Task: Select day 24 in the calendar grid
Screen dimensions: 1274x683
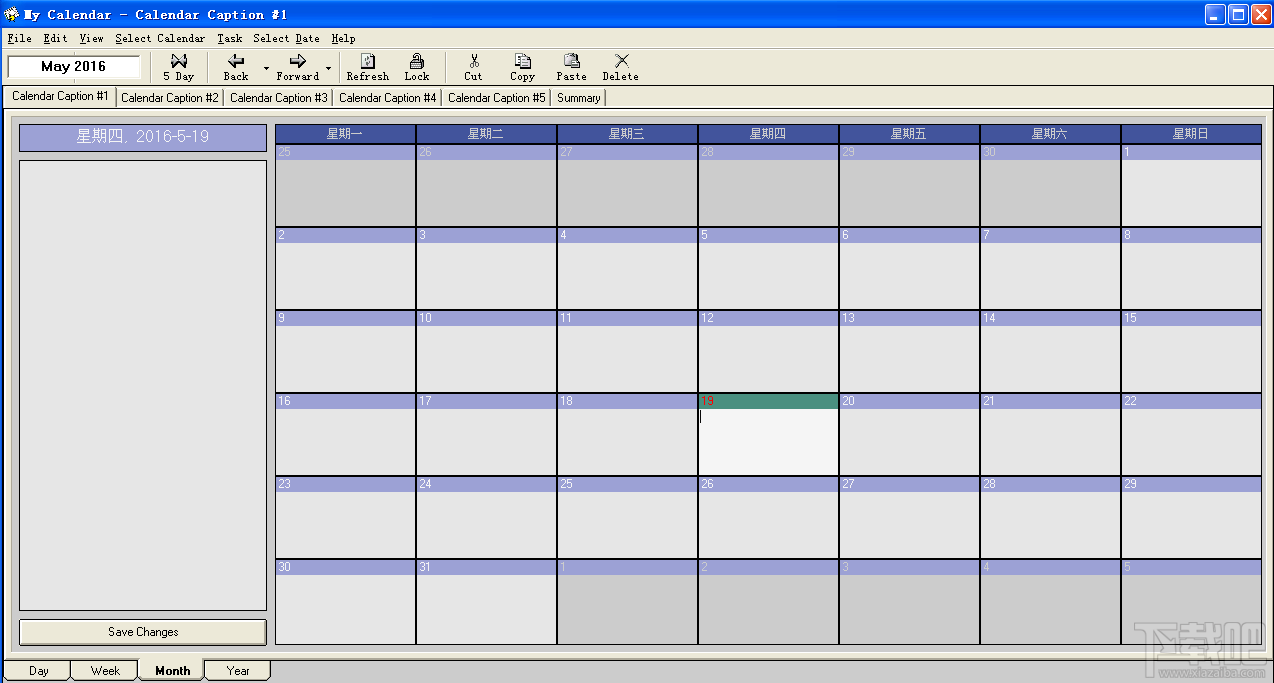Action: (486, 517)
